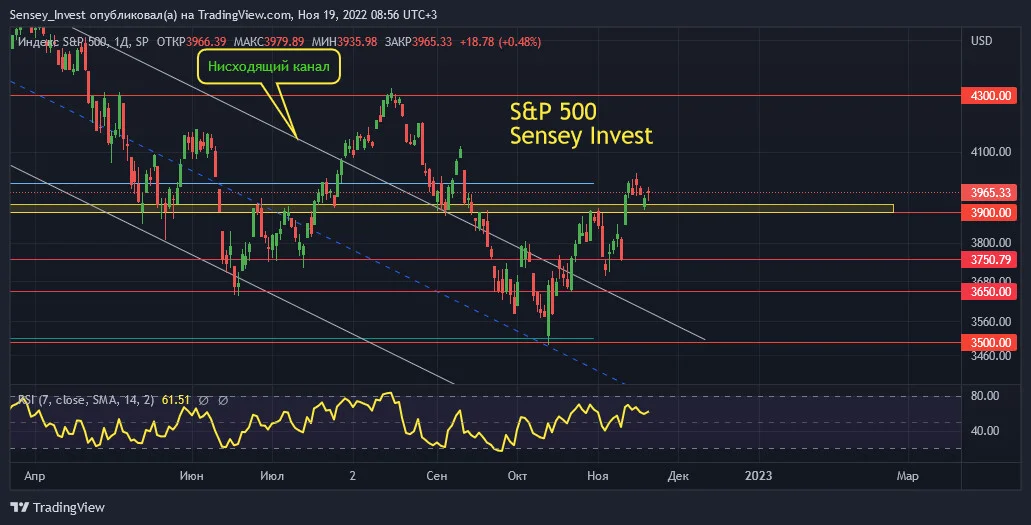Click the ∅ symbol right after RSI value 61.51
The image size is (1031, 525).
click(204, 400)
